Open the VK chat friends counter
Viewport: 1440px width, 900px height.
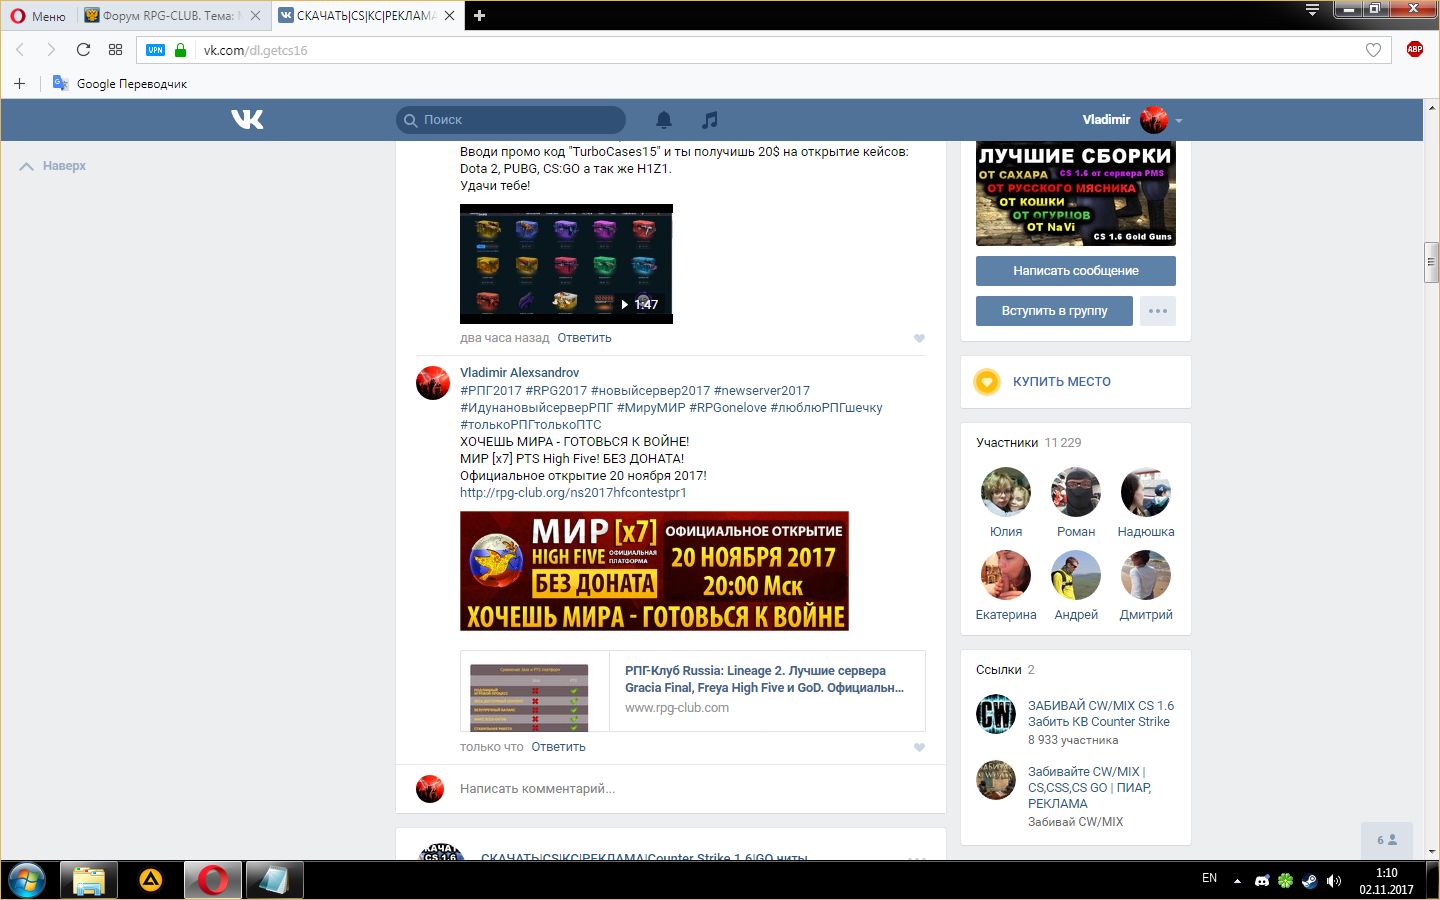pyautogui.click(x=1386, y=840)
